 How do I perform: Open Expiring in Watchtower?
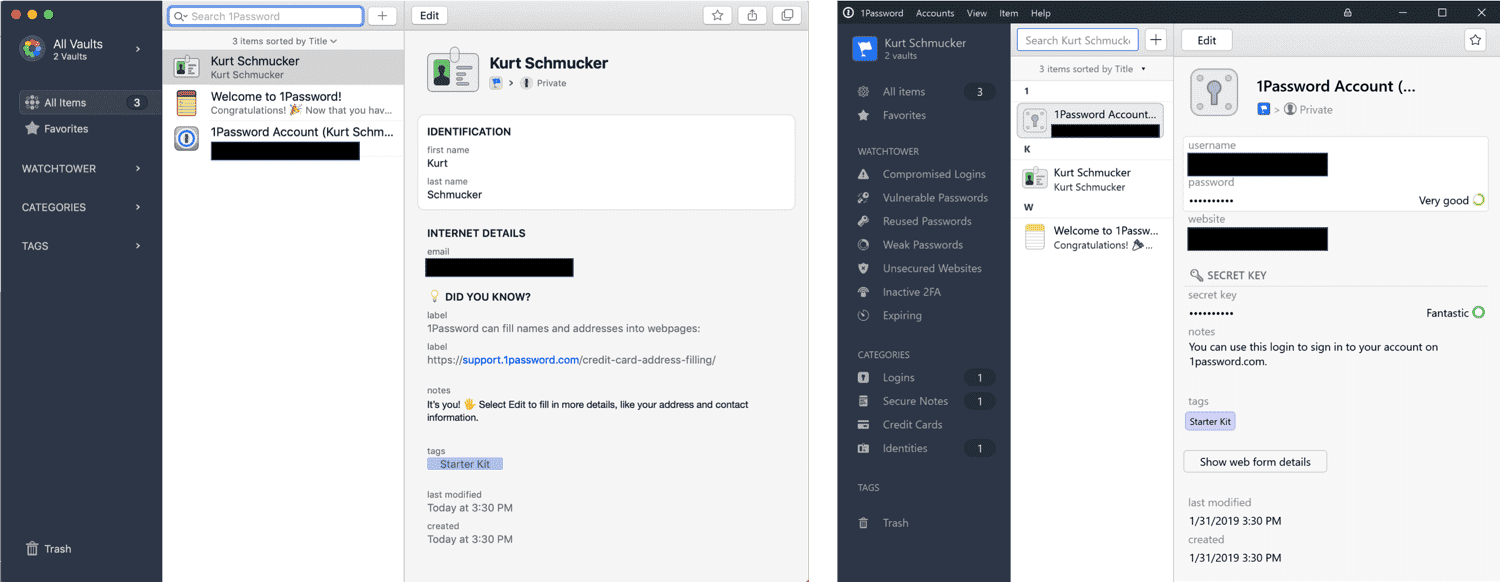(889, 316)
